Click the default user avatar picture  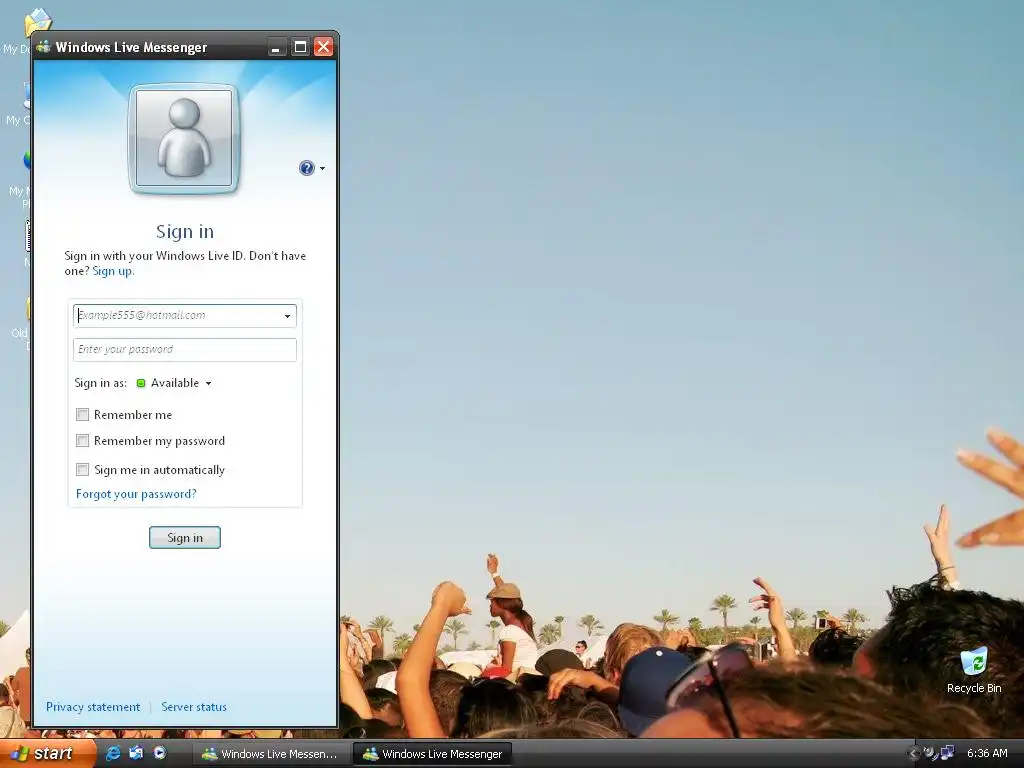click(x=184, y=138)
